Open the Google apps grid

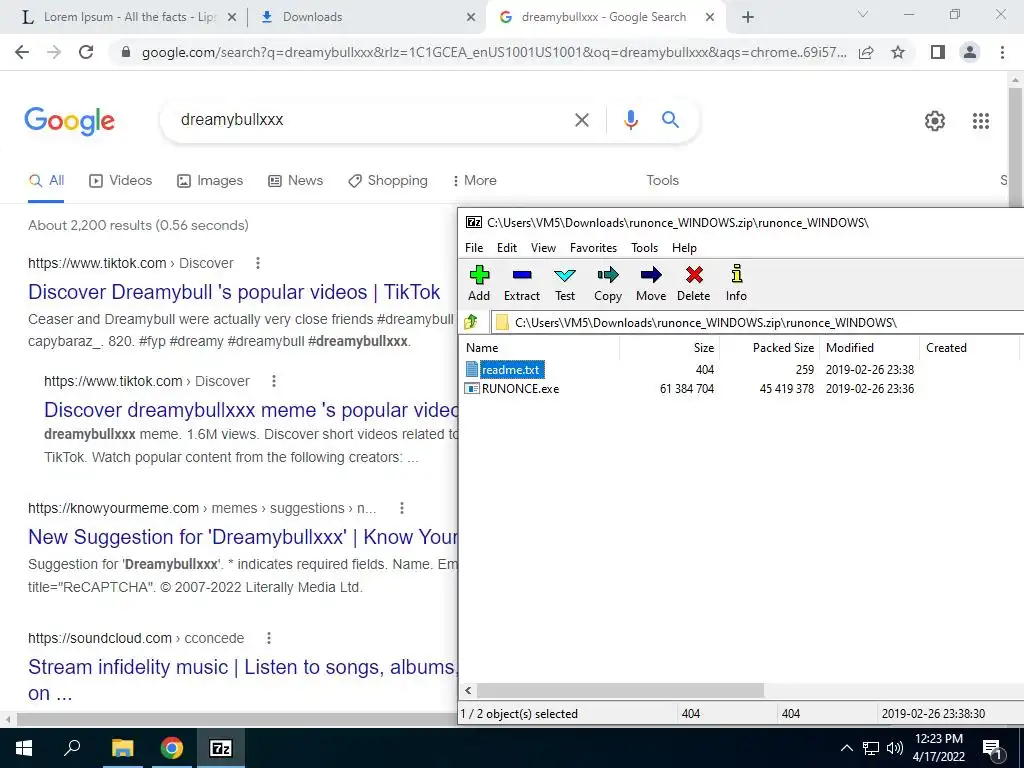(x=981, y=121)
